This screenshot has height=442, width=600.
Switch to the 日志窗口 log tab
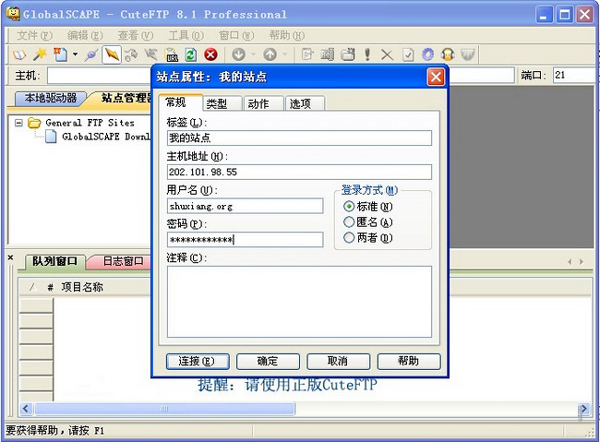point(122,261)
